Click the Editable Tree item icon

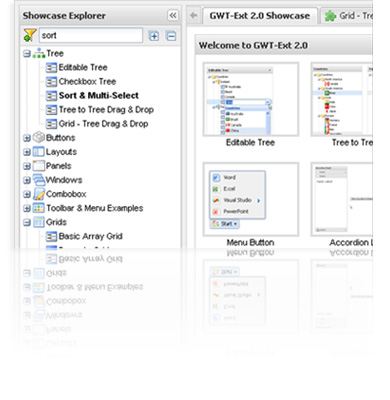click(51, 68)
